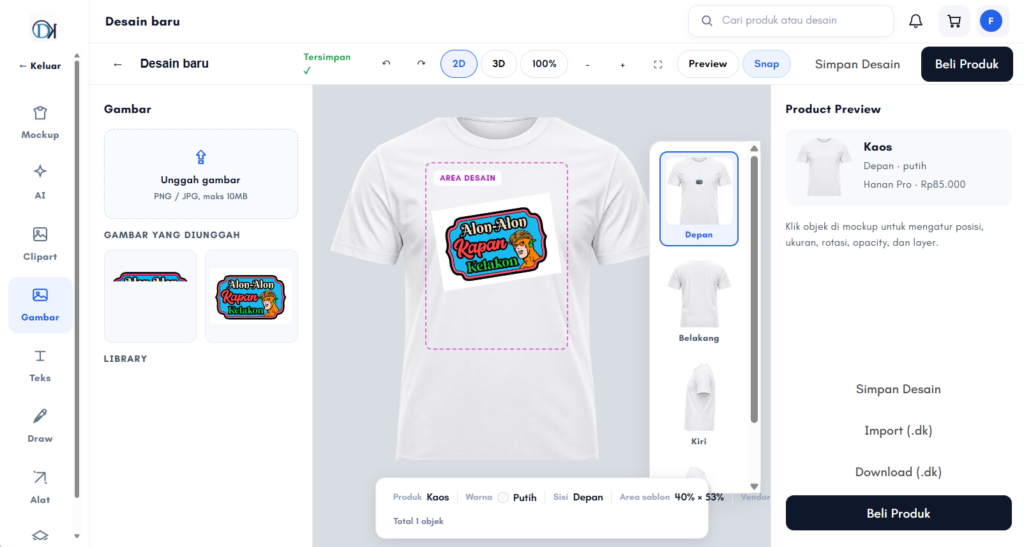Click the Tersimpan saved status
Viewport: 1024px width, 547px height.
[x=327, y=63]
